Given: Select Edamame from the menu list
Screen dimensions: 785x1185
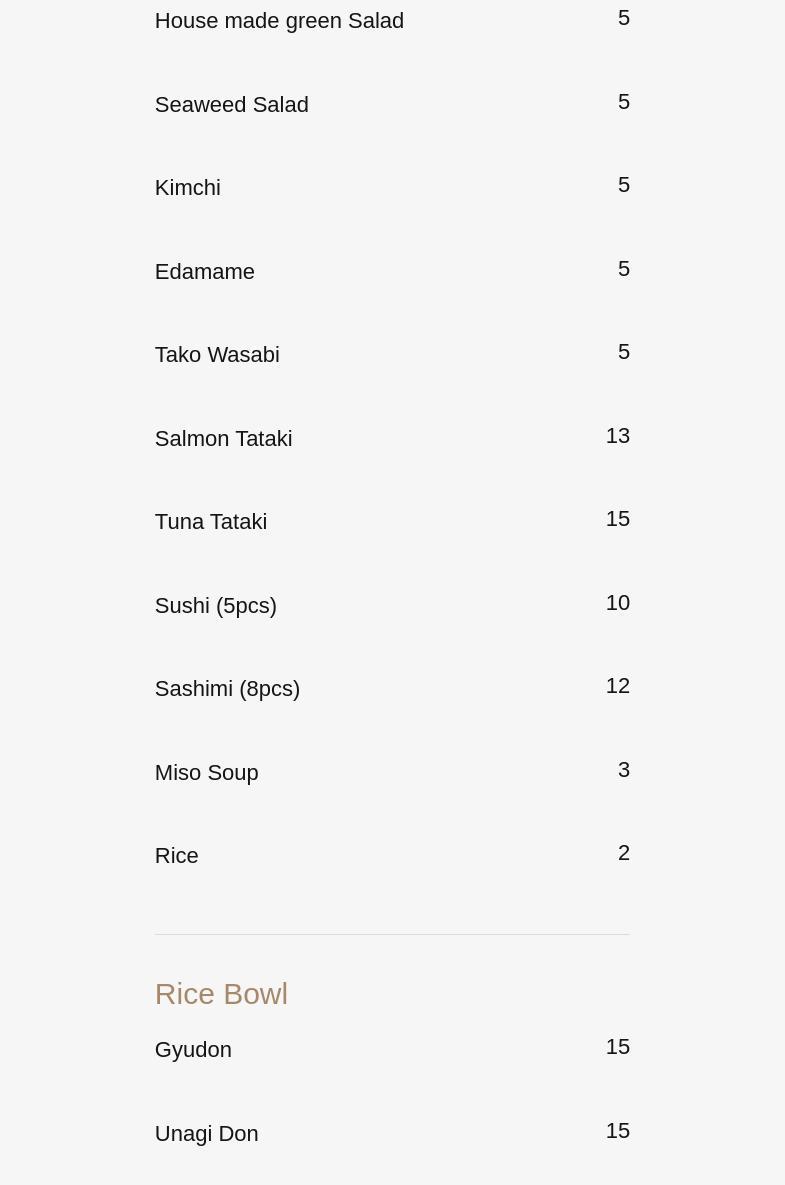Looking at the screenshot, I should click(204, 272).
